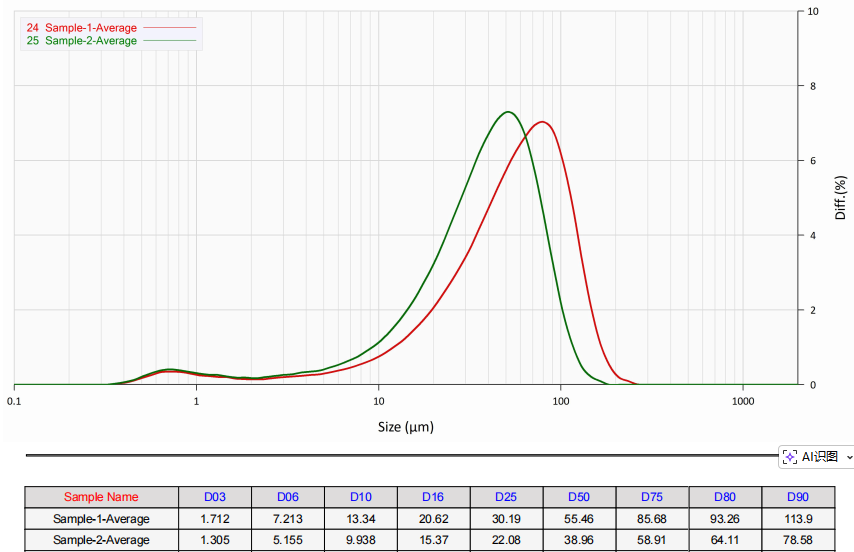The height and width of the screenshot is (552, 854).
Task: Click the red line swatch in legend
Action: pos(169,28)
